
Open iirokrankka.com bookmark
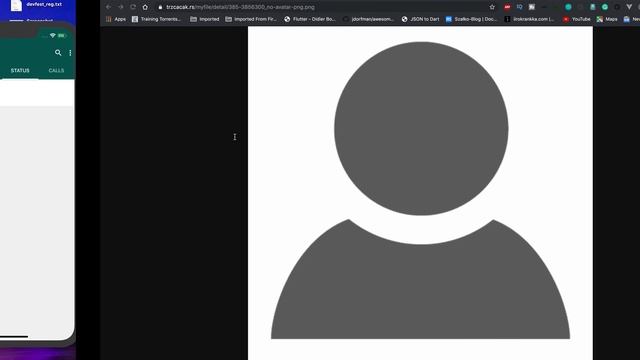pyautogui.click(x=529, y=19)
